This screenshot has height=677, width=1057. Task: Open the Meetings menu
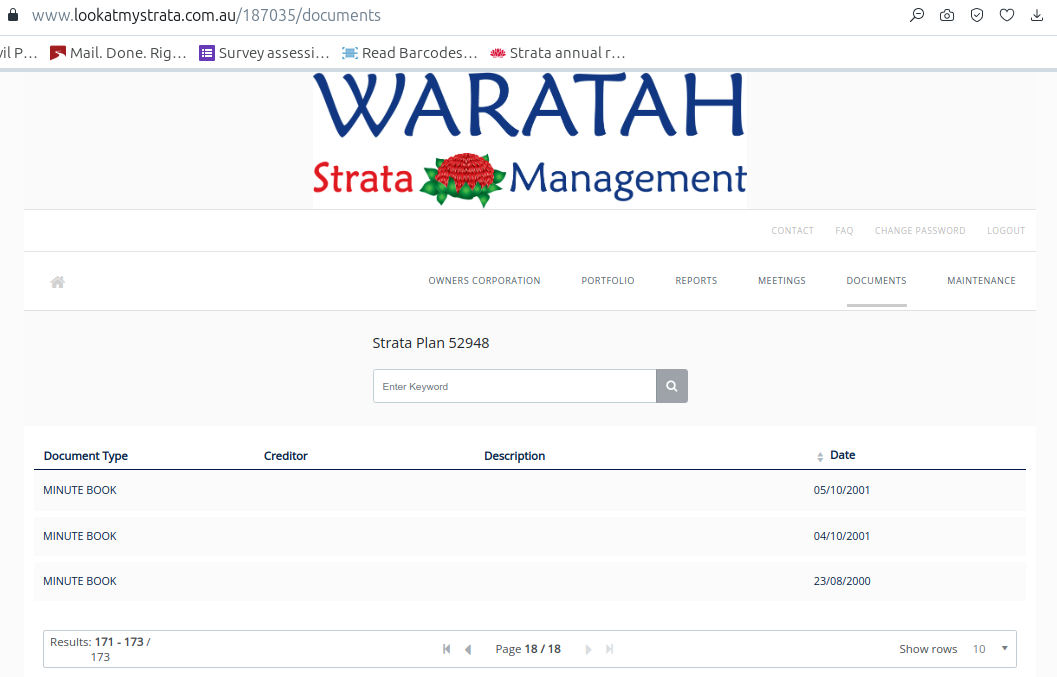pyautogui.click(x=782, y=281)
